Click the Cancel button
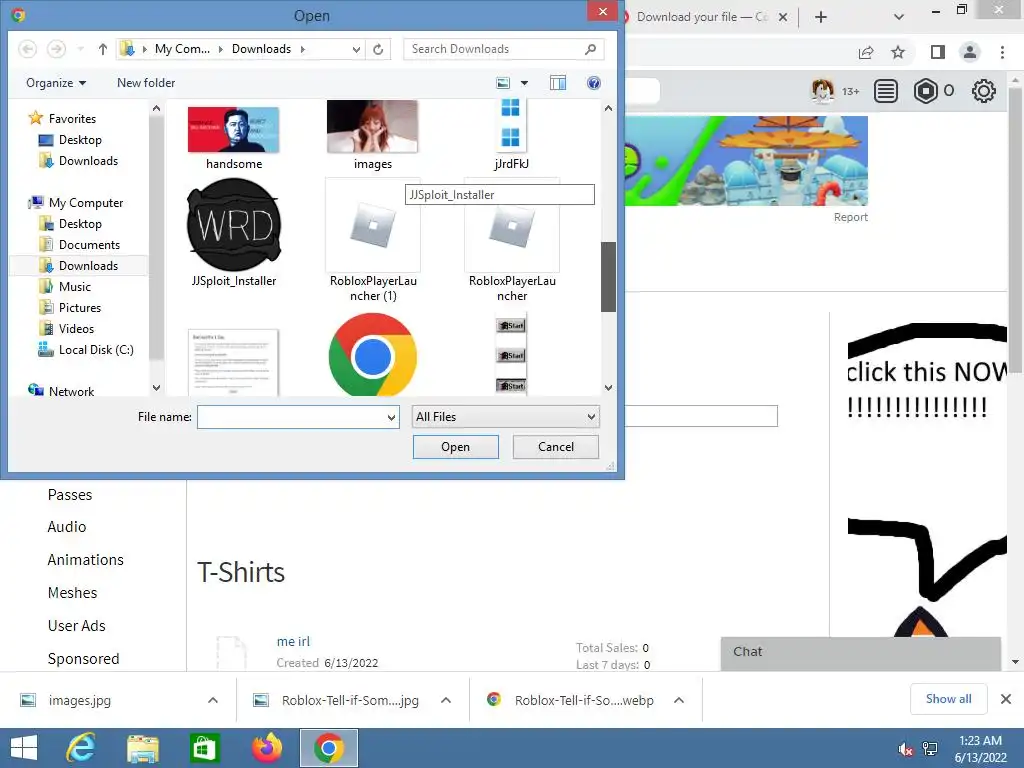This screenshot has width=1024, height=768. 556,447
